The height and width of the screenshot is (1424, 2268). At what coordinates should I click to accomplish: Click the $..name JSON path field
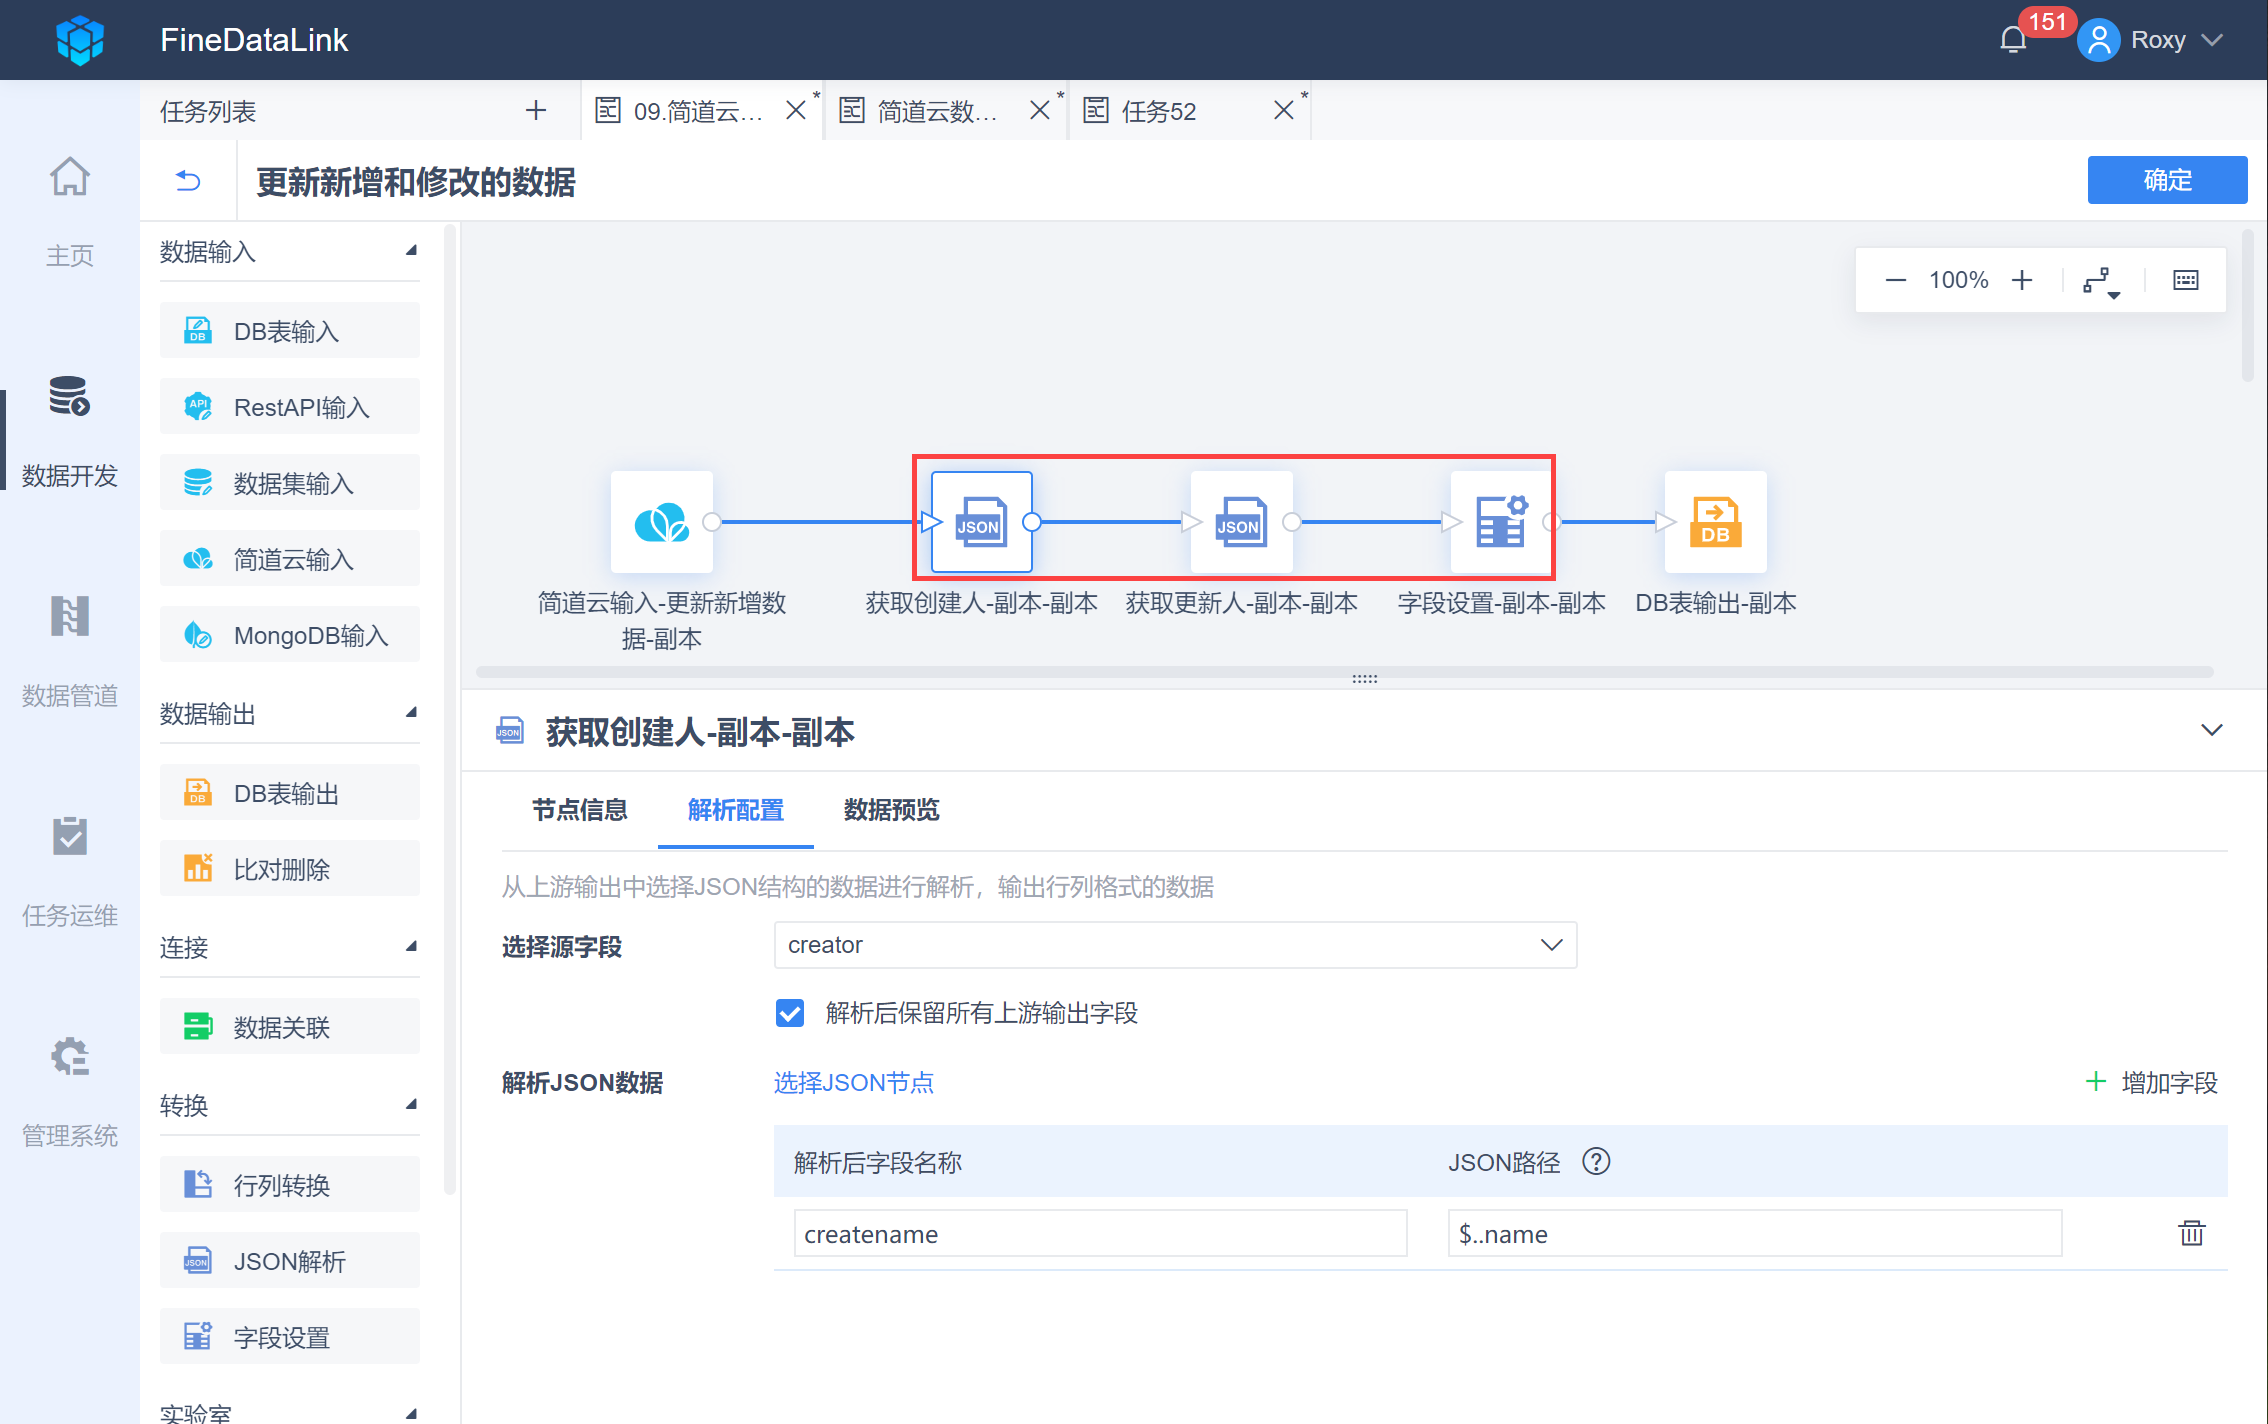click(1753, 1234)
